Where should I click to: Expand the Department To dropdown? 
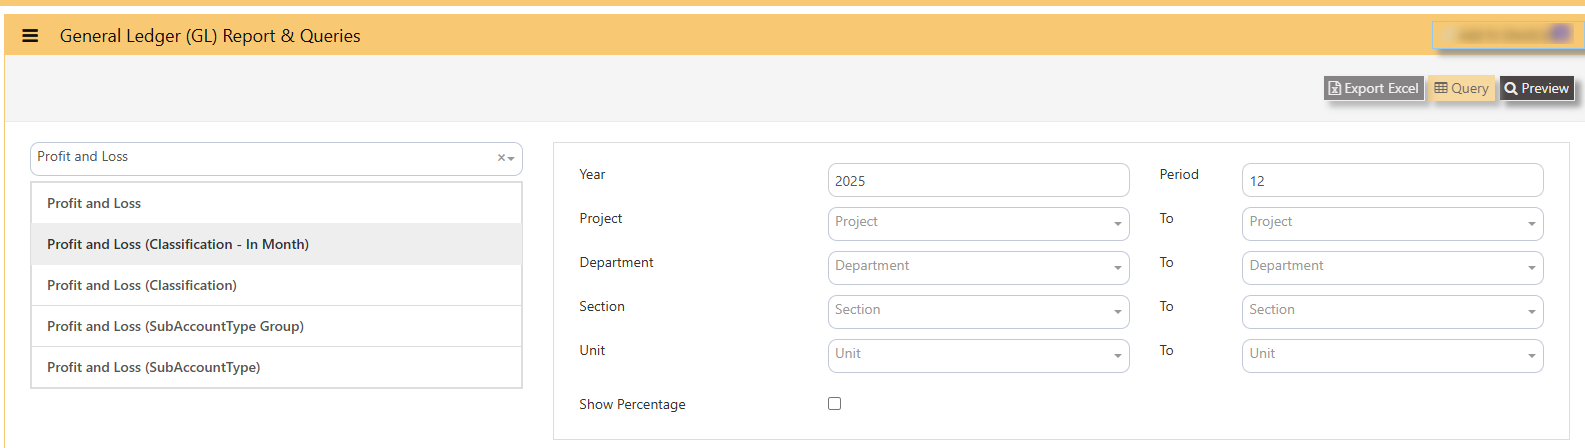tap(1392, 267)
